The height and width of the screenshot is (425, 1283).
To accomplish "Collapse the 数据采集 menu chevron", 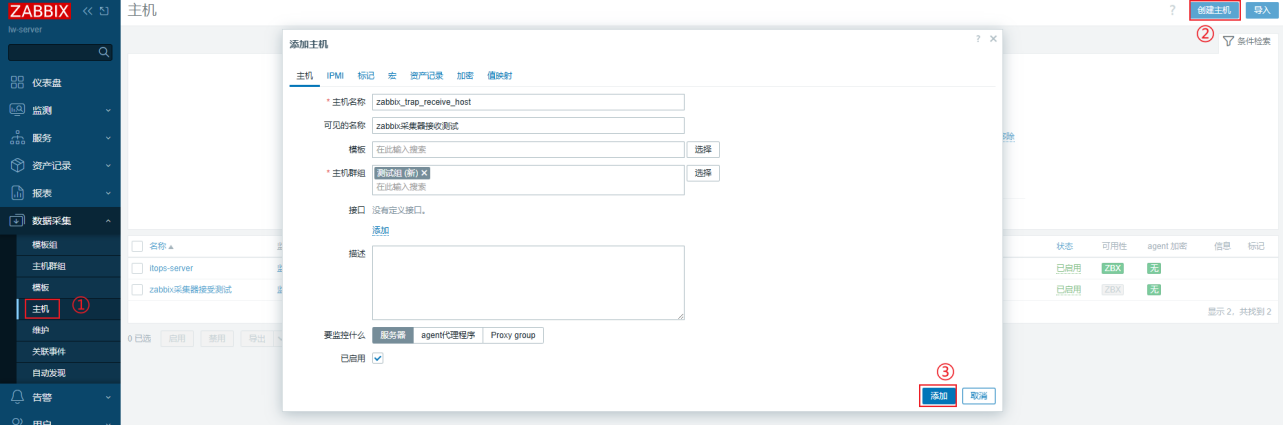I will coord(108,221).
